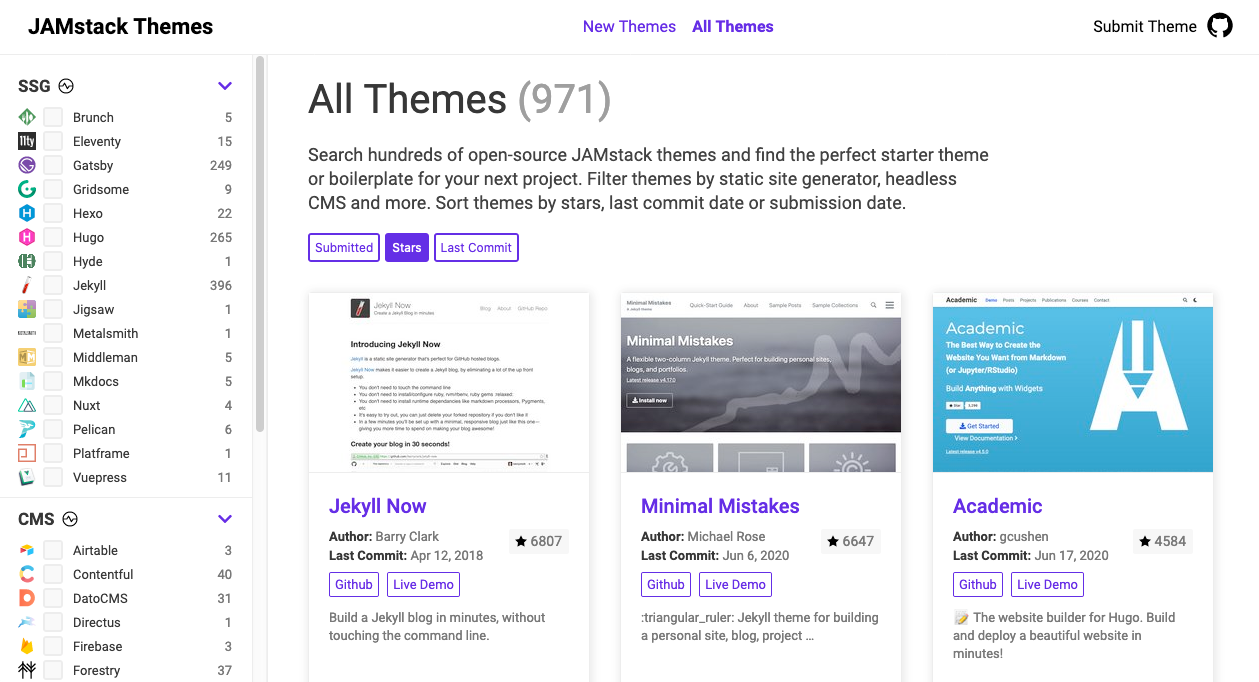This screenshot has height=682, width=1259.
Task: Open the GitHub octocat icon in header
Action: (1220, 26)
